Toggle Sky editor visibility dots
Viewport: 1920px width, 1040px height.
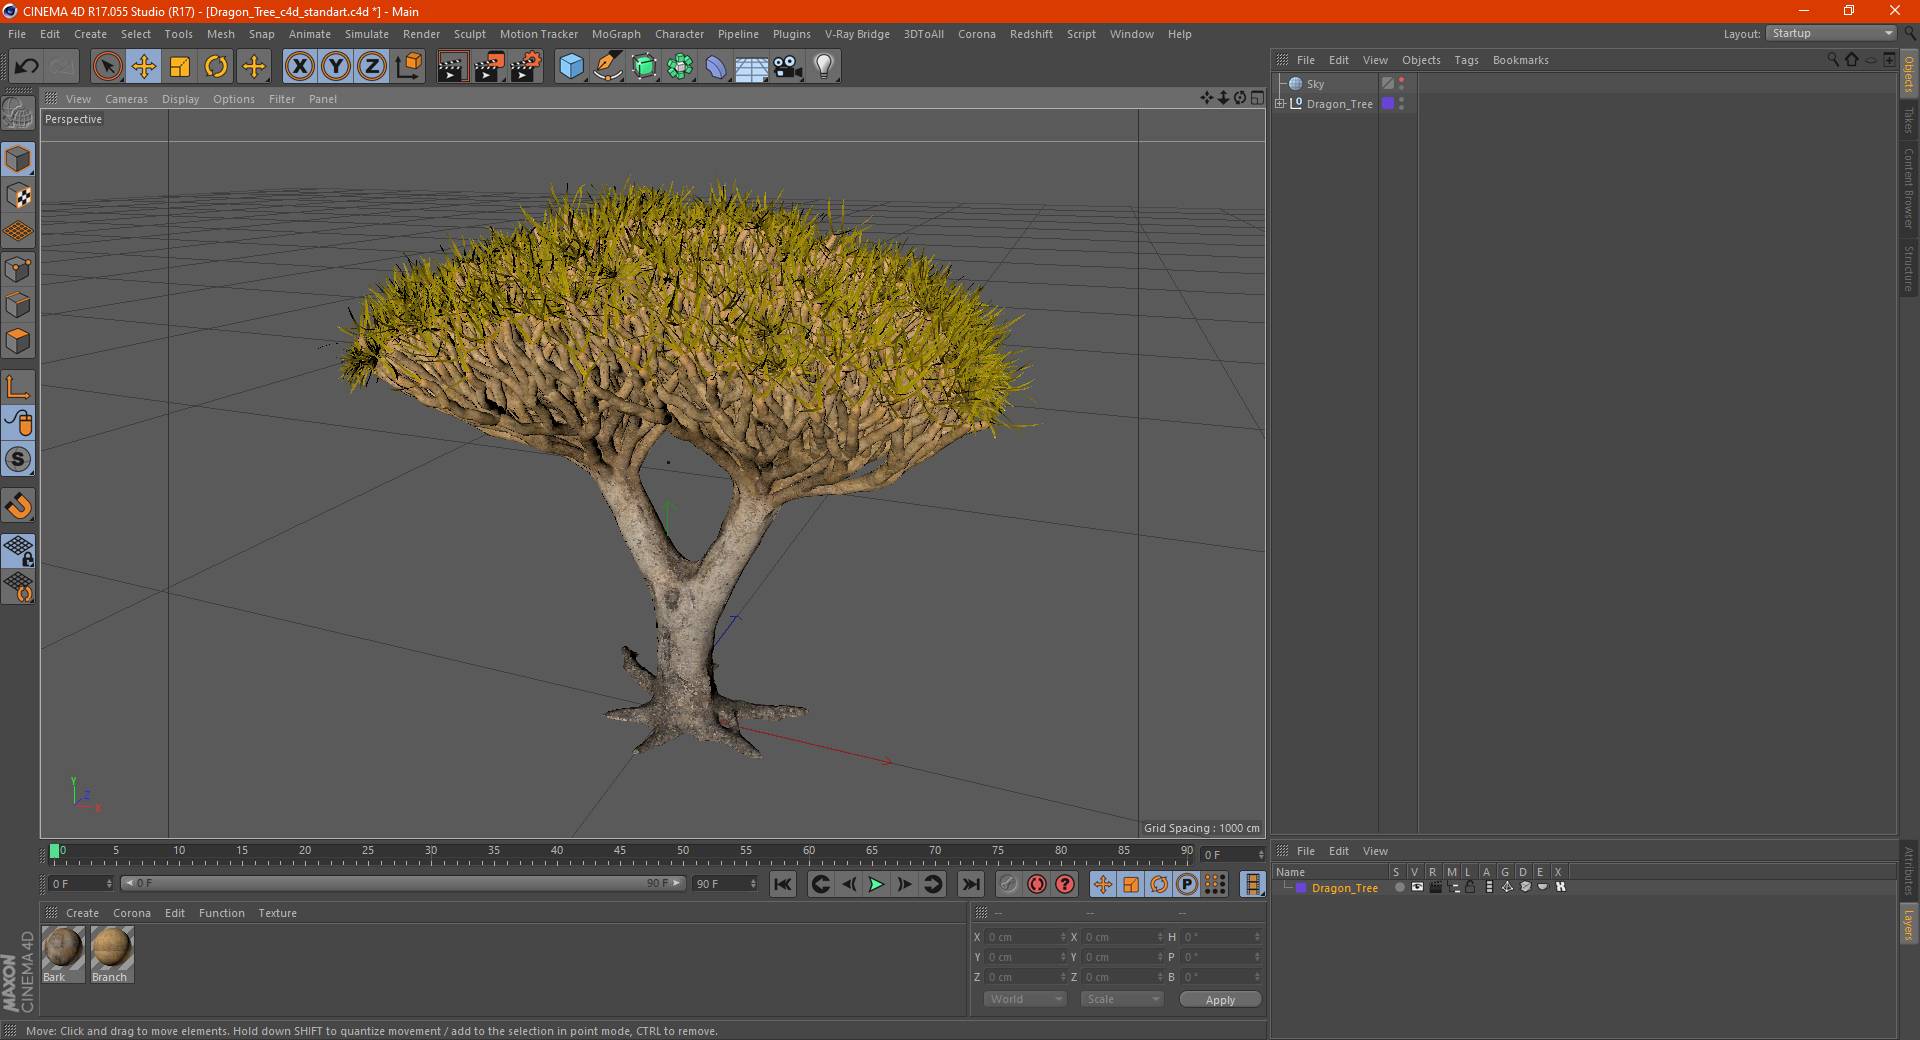(1402, 84)
